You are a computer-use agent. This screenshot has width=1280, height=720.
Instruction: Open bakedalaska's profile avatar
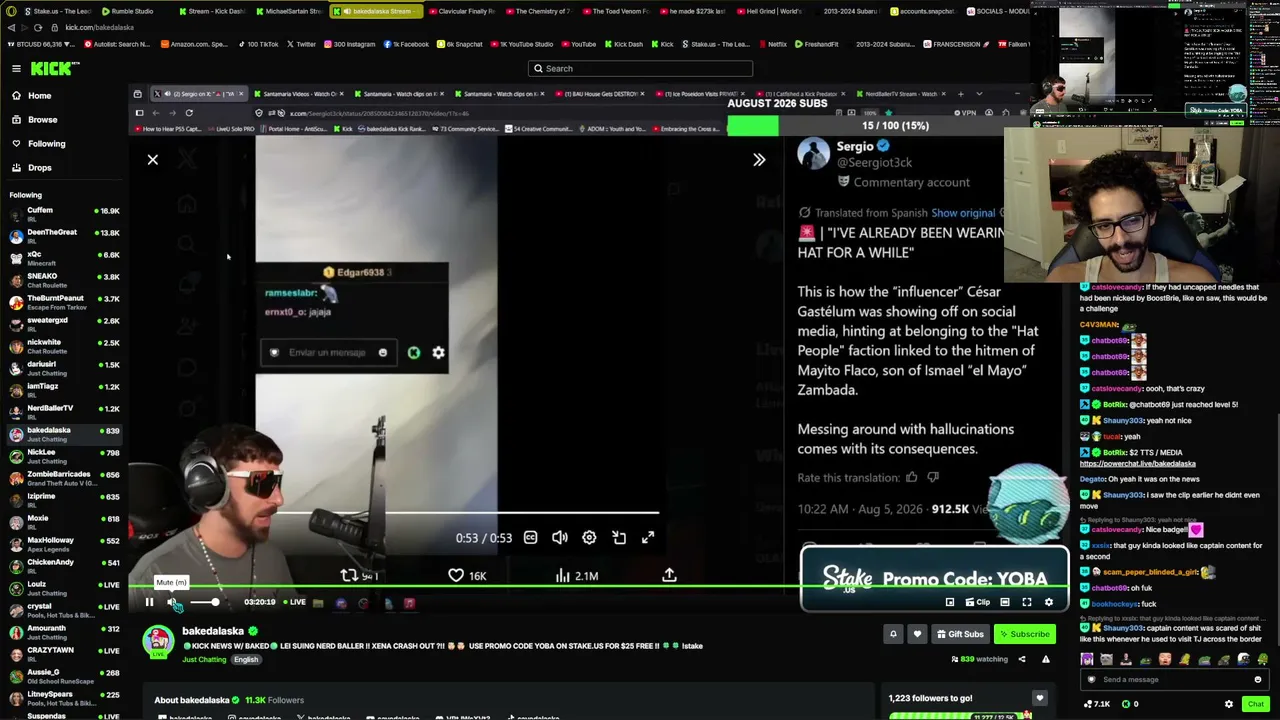tap(158, 641)
